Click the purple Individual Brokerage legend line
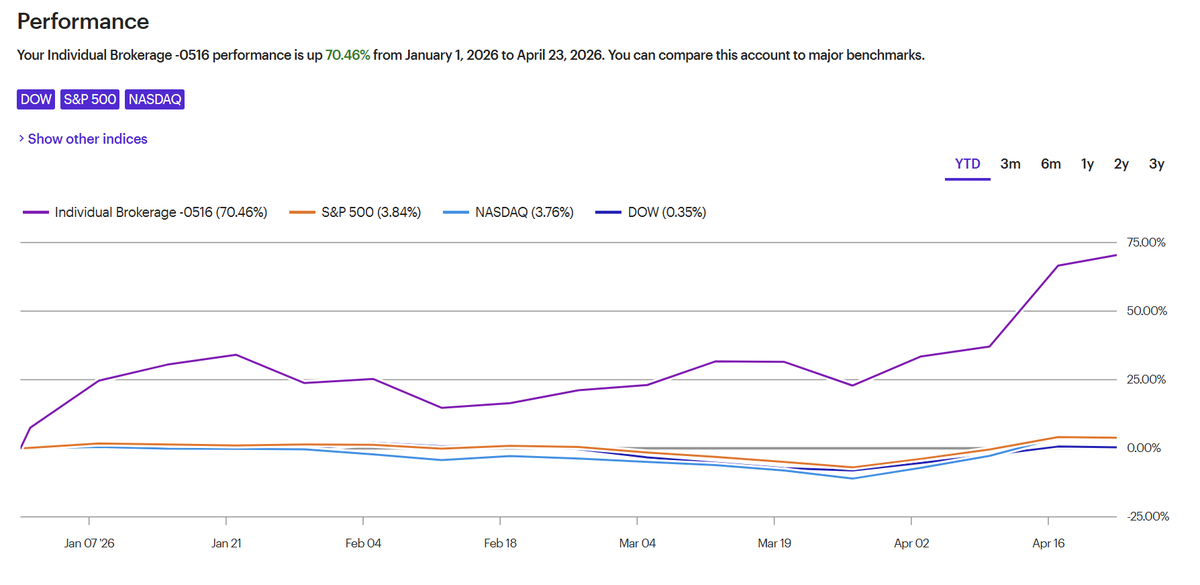1200x585 pixels. point(35,212)
